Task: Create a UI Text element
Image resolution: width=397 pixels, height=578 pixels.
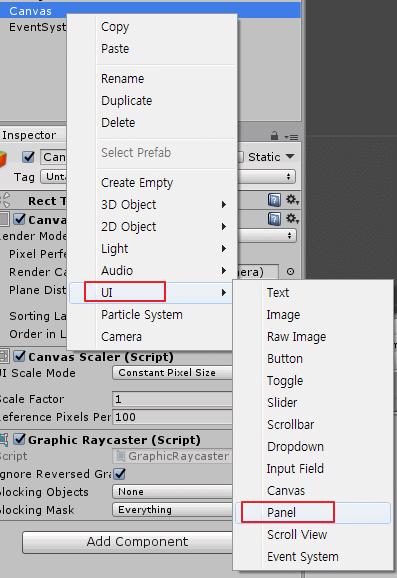Action: (313, 293)
